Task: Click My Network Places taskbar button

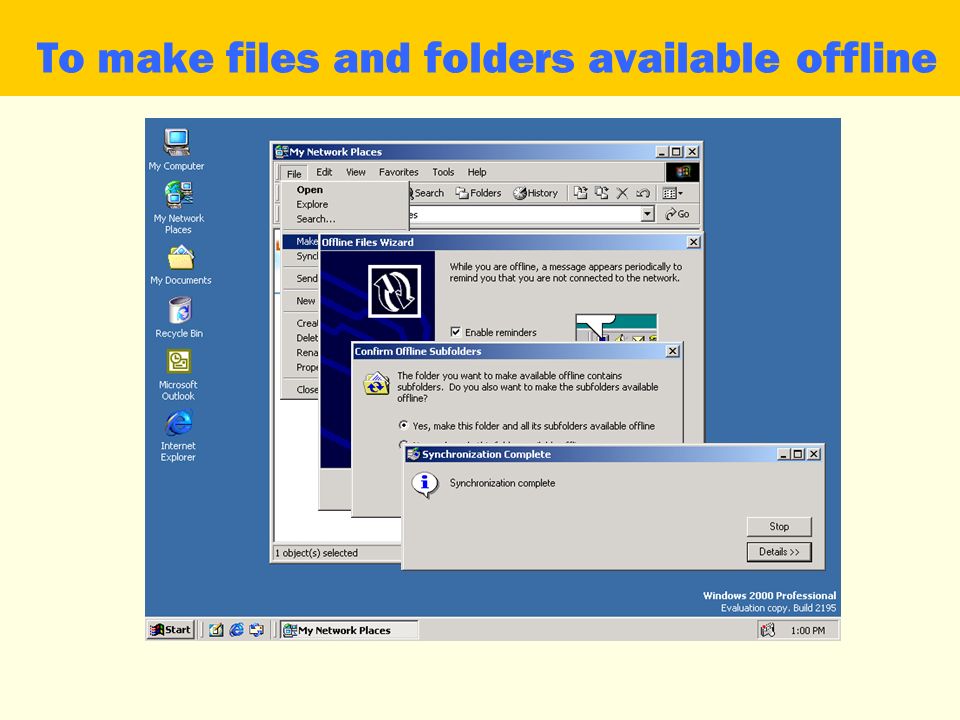Action: [x=349, y=630]
